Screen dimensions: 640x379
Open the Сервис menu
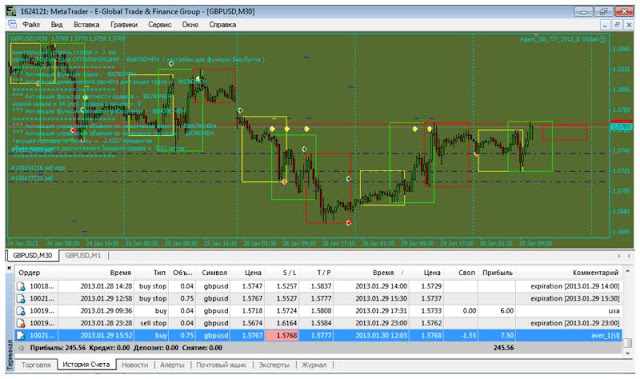(x=159, y=24)
